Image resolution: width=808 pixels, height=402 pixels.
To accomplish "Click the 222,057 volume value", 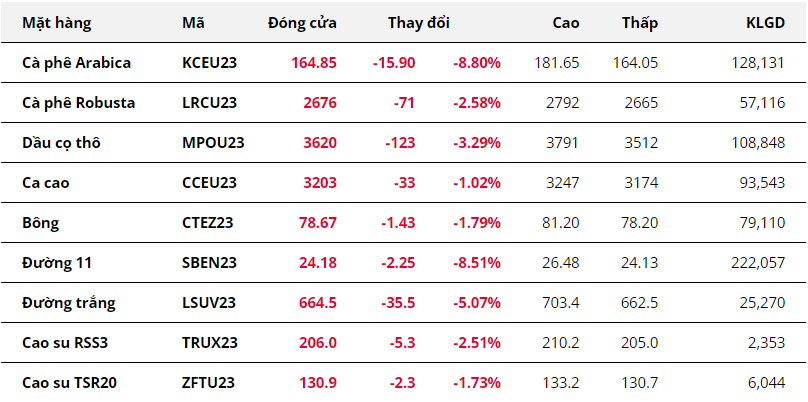I will (x=758, y=262).
